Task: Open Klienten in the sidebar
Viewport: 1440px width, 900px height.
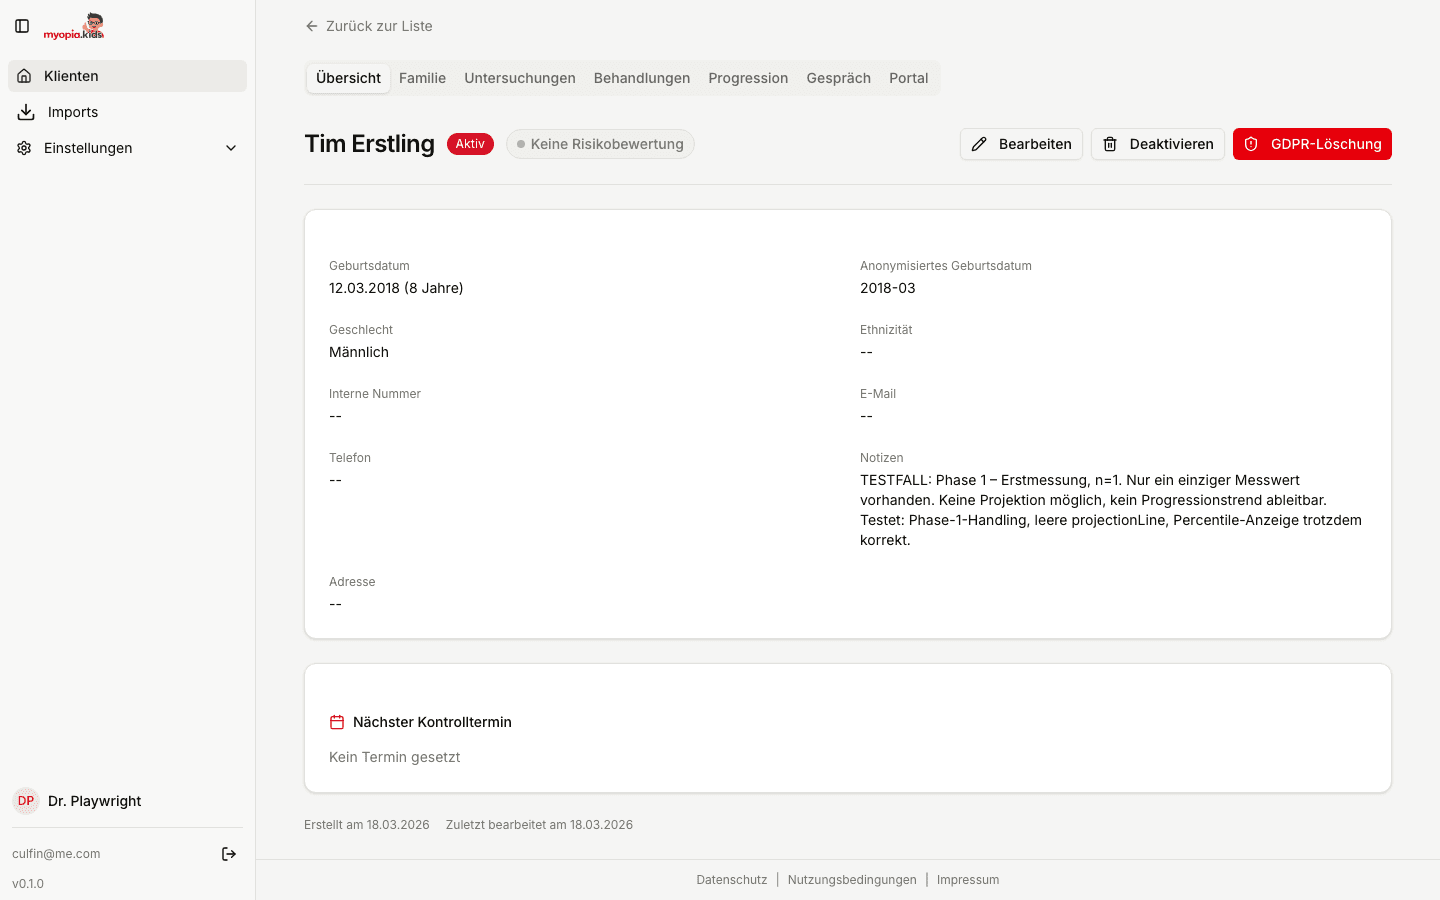Action: tap(71, 76)
